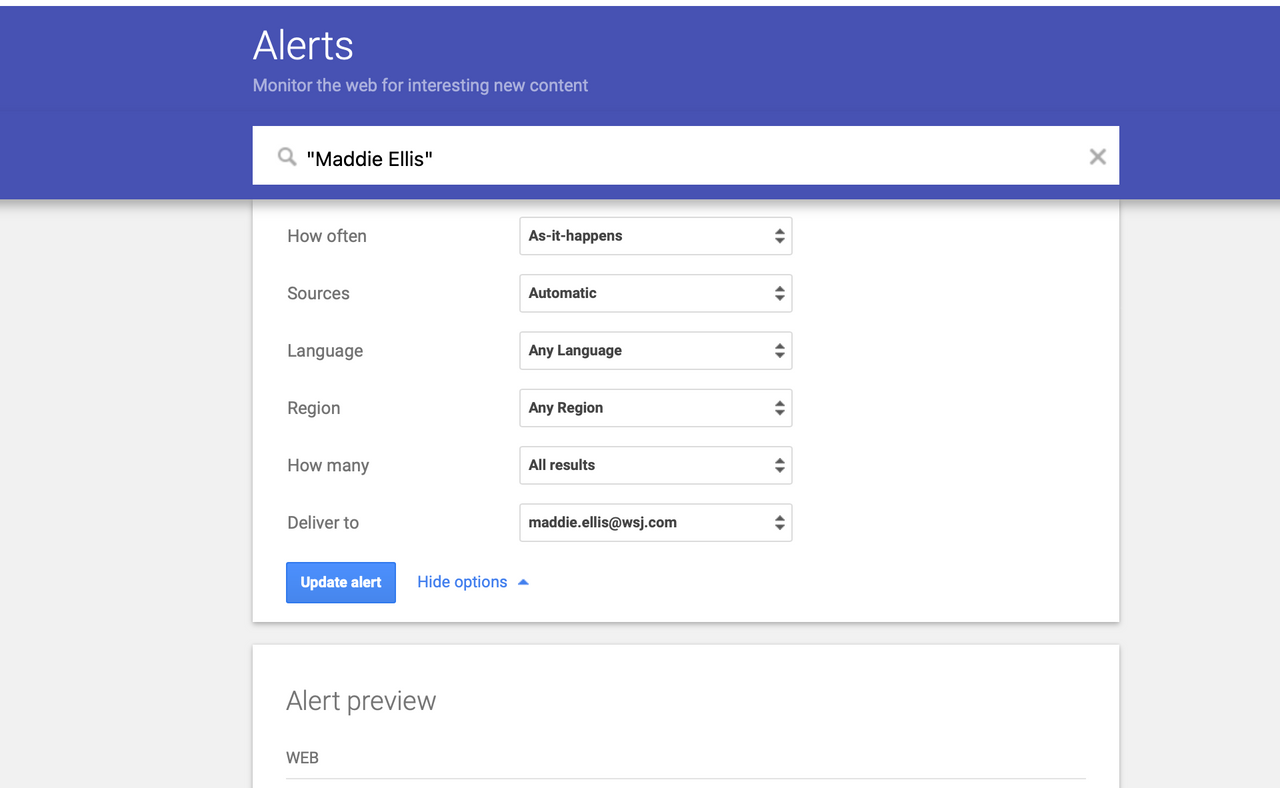Click the "Monitor the web" subtitle text
This screenshot has height=788, width=1280.
coord(420,86)
